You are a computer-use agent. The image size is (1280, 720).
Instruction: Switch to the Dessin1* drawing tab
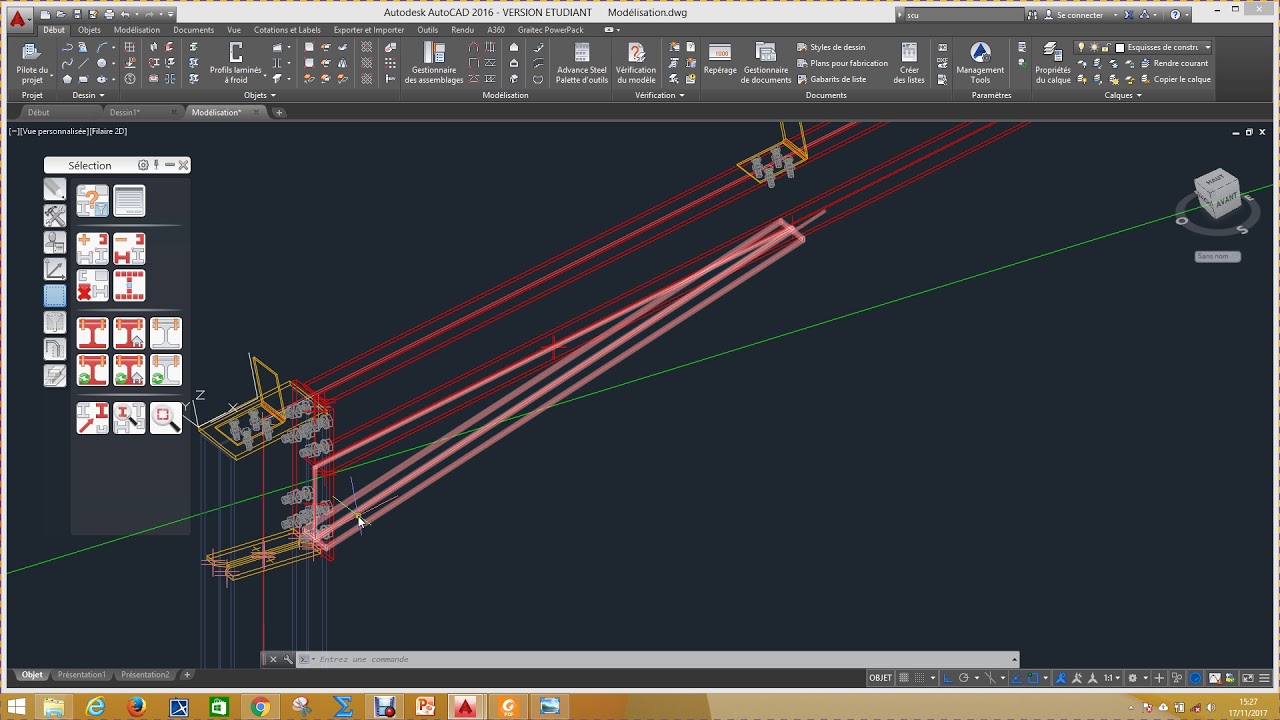coord(125,112)
